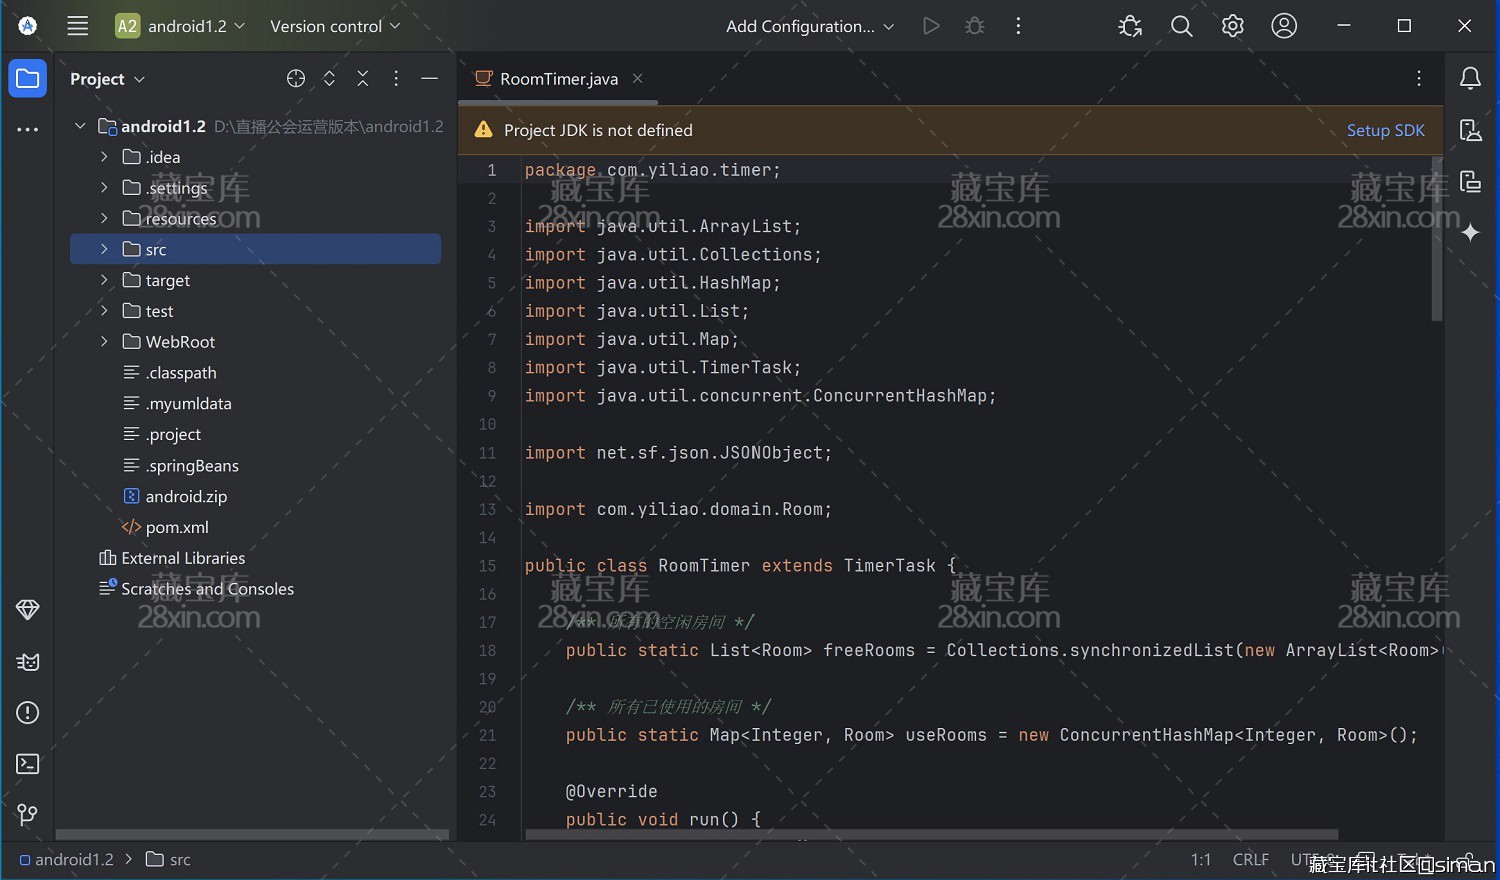Open the Version Control tool window
This screenshot has width=1500, height=880.
[x=28, y=815]
